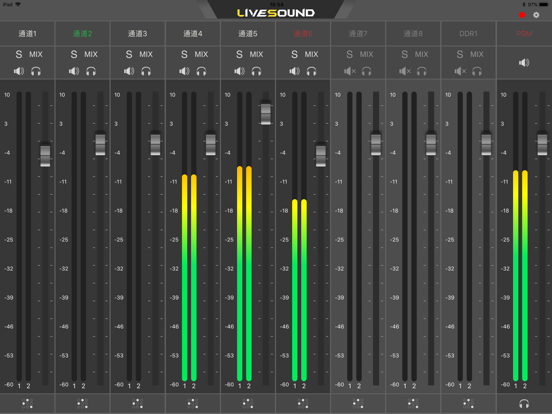
Task: Mute channel 通道4 speaker icon
Action: 184,71
